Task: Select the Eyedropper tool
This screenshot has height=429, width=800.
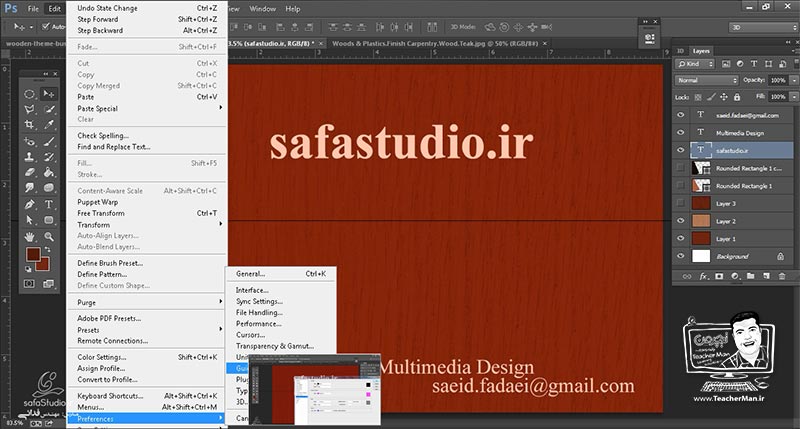Action: pyautogui.click(x=49, y=124)
